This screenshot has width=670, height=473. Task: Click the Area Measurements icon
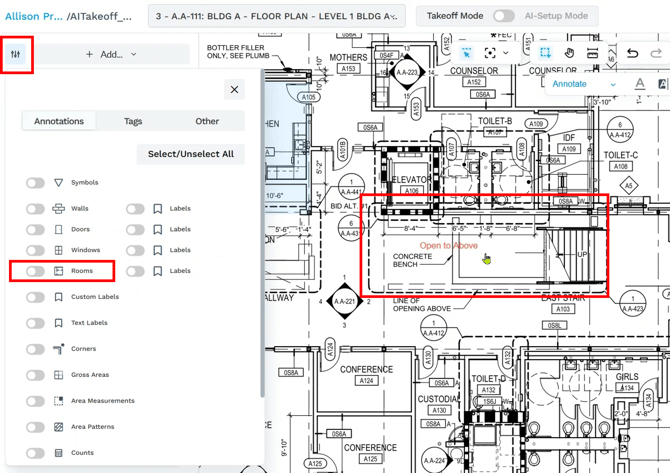(x=59, y=401)
